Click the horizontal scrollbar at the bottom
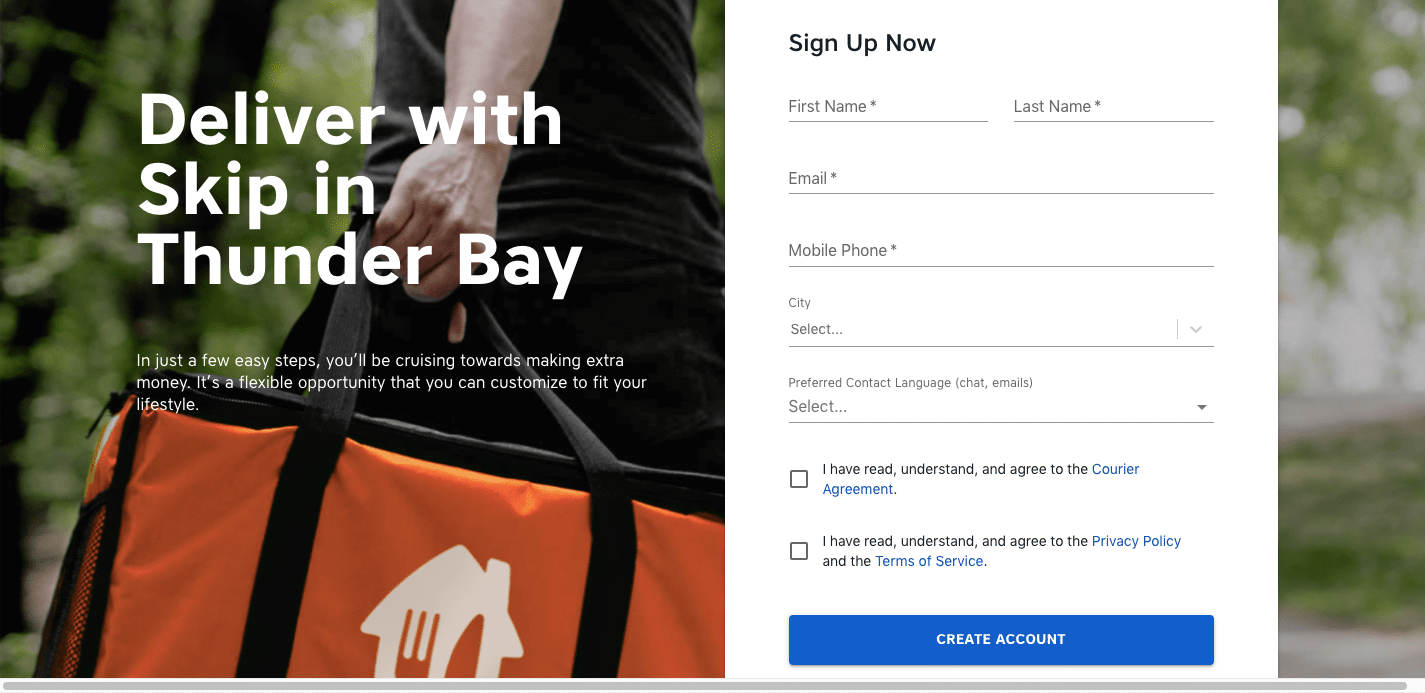 coord(705,686)
